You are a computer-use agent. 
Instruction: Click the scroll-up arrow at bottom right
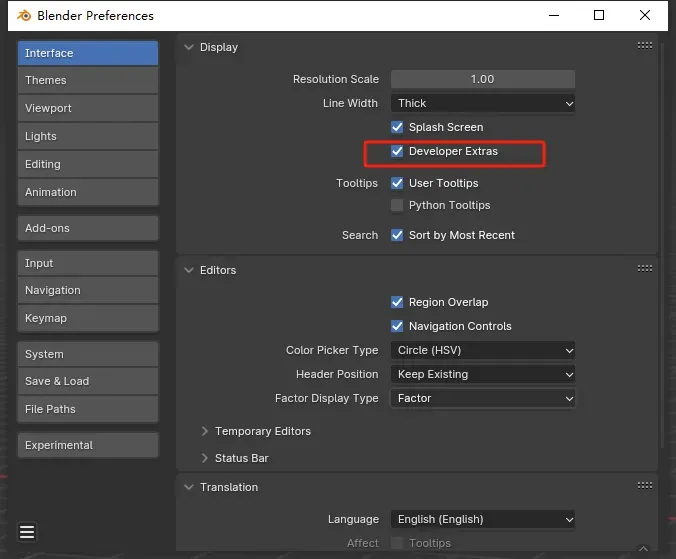click(x=643, y=548)
